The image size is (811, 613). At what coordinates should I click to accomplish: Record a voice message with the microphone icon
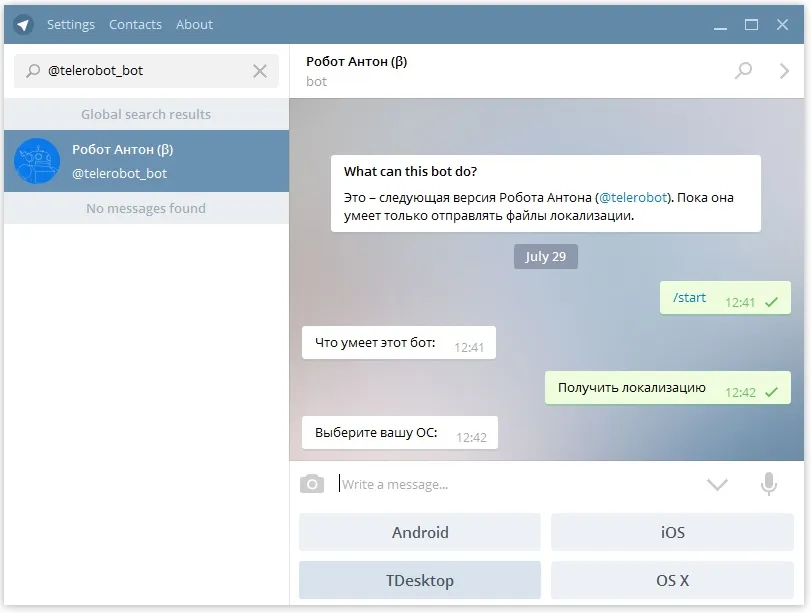pyautogui.click(x=769, y=484)
